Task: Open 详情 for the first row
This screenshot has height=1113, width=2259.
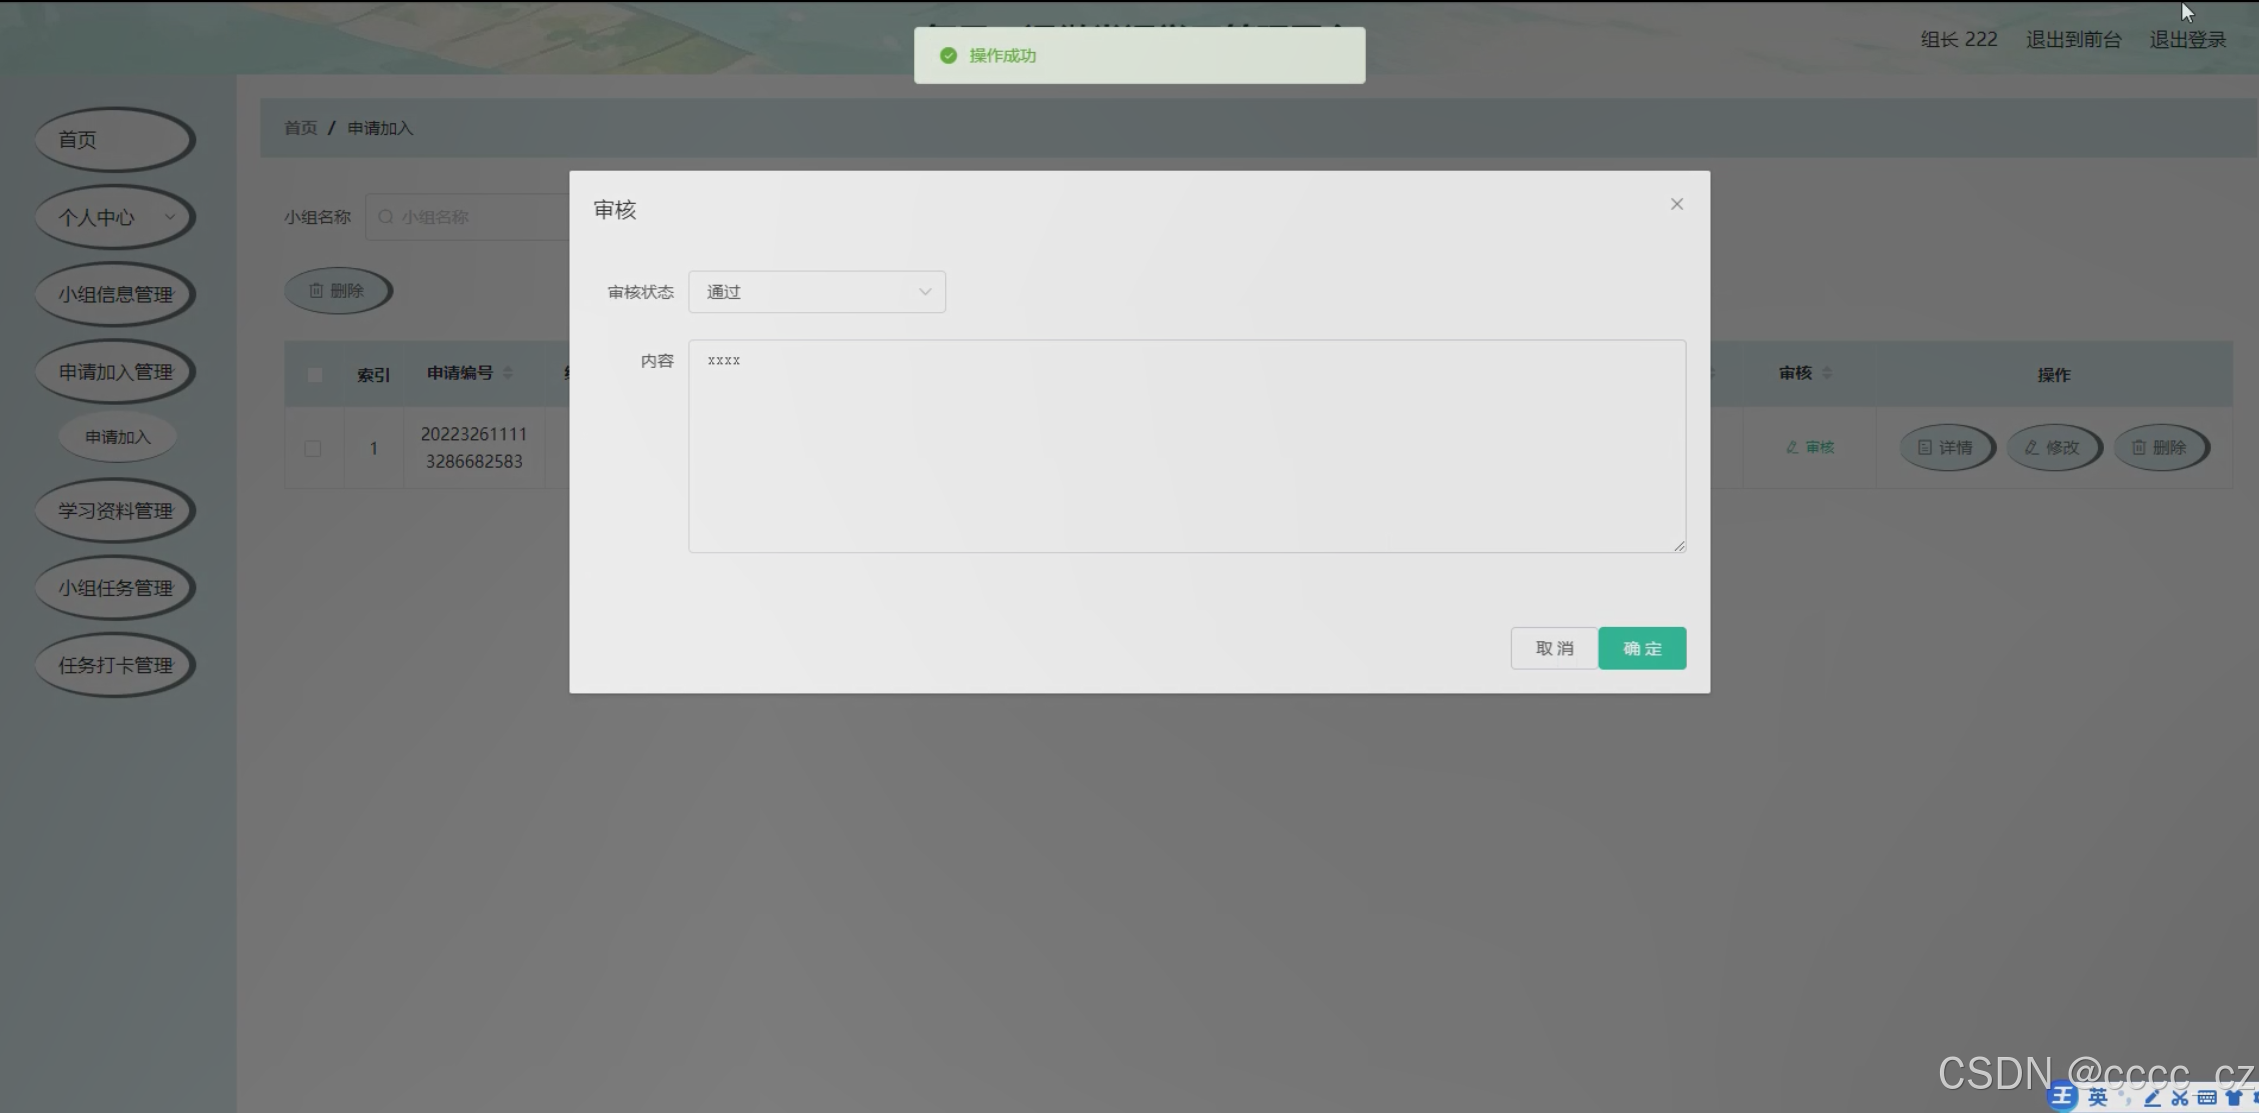Action: pos(1945,447)
